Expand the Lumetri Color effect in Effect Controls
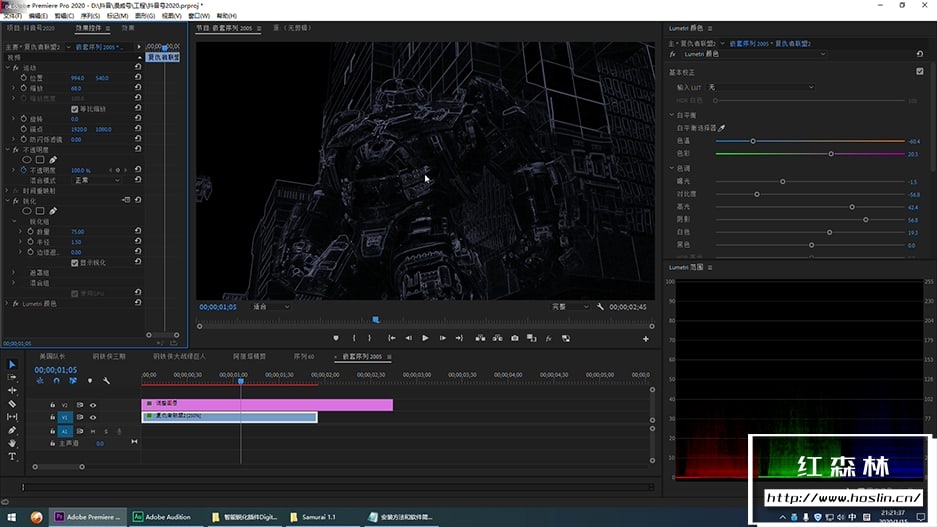937x527 pixels. 8,304
